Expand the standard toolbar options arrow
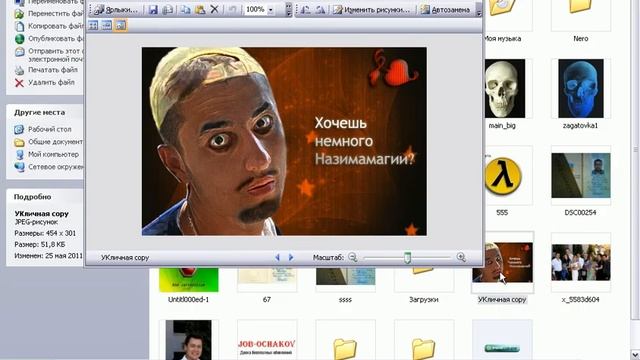Viewport: 640px width, 360px height. (x=289, y=9)
